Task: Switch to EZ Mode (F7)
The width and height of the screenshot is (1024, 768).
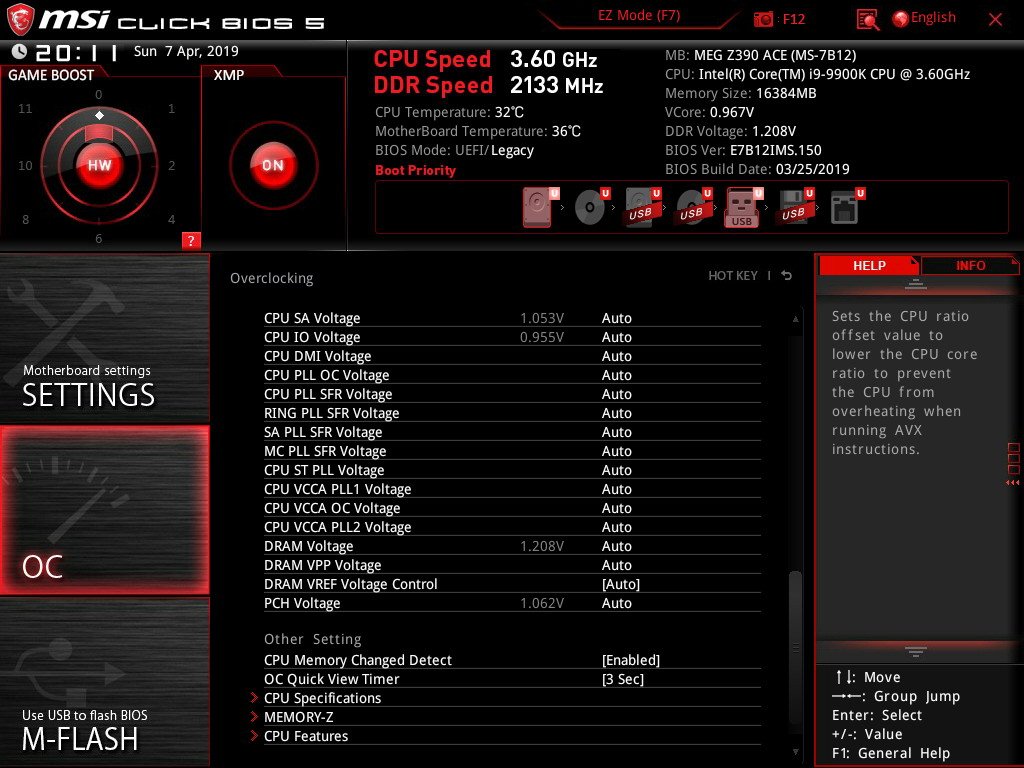Action: click(x=639, y=16)
